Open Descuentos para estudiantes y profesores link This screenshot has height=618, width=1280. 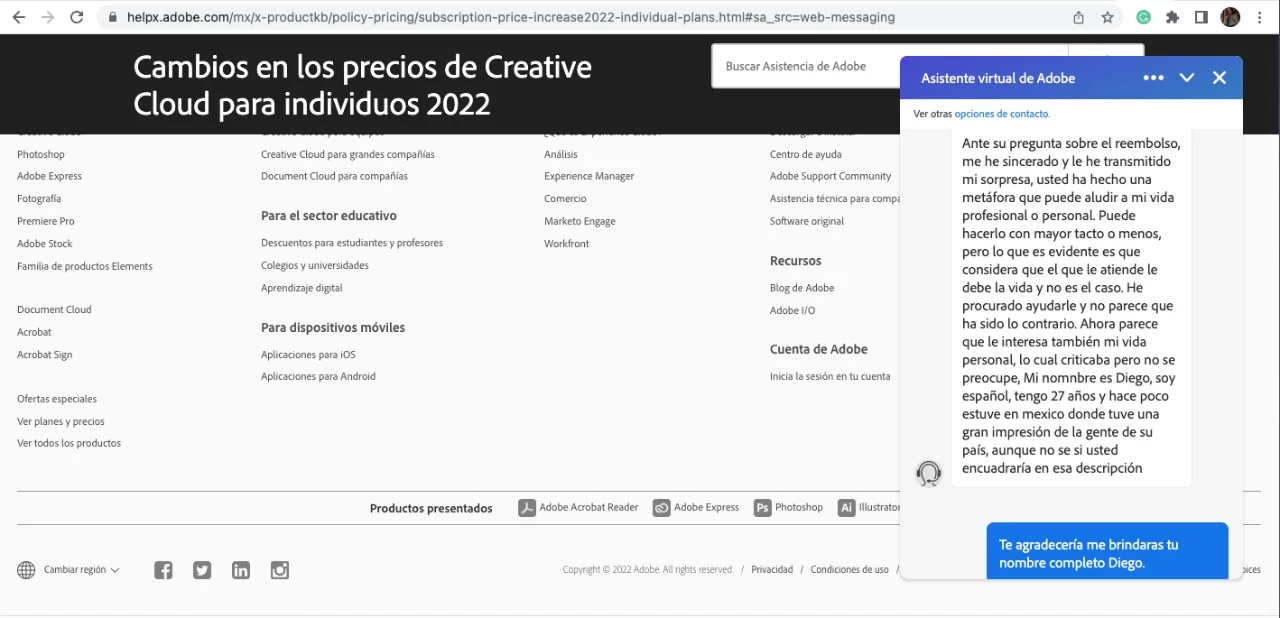coord(352,243)
